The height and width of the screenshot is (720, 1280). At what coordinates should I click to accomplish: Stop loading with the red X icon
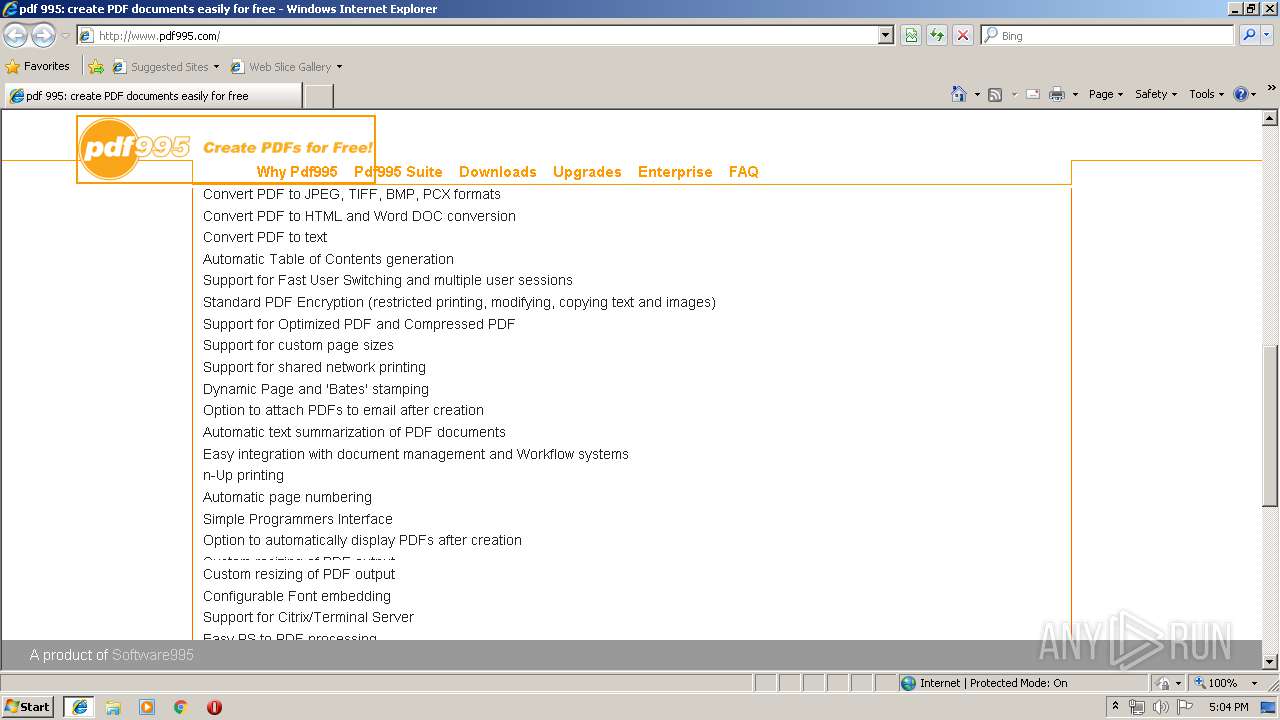963,35
